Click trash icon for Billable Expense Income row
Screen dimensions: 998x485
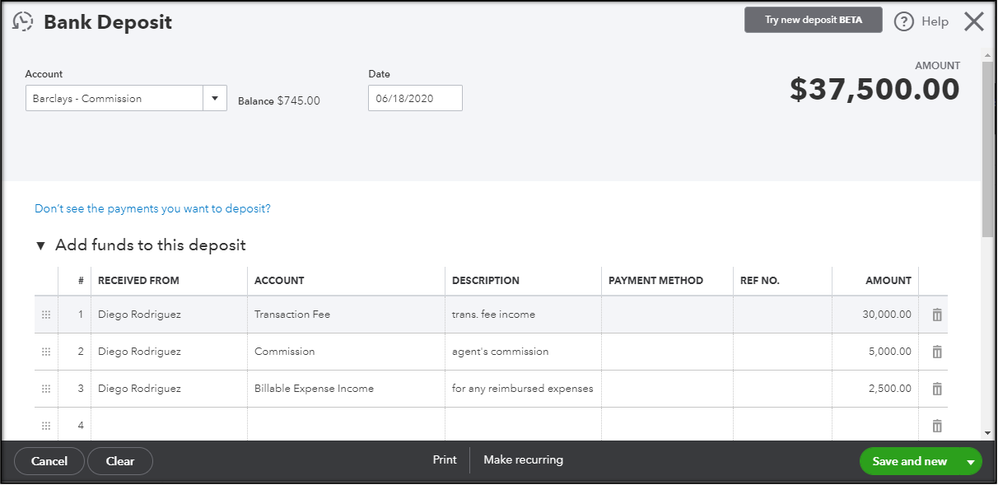(937, 389)
